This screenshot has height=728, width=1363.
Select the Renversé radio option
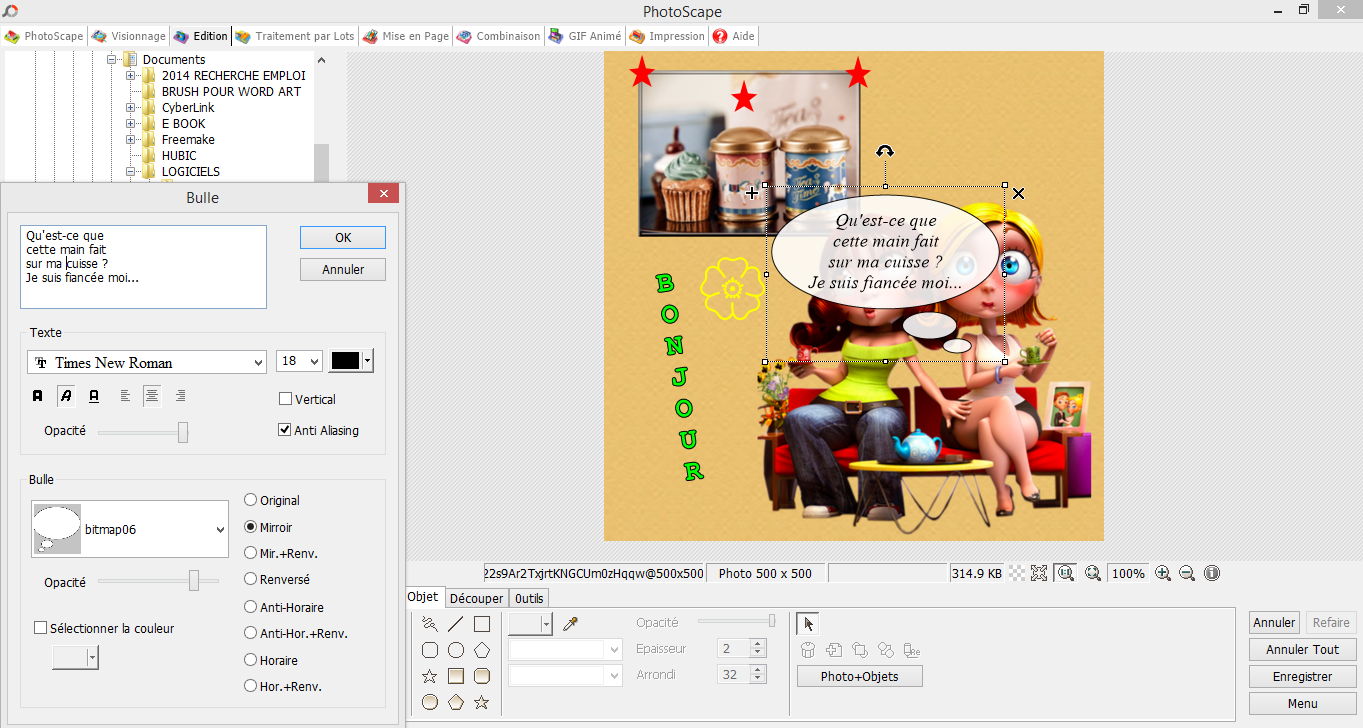251,579
